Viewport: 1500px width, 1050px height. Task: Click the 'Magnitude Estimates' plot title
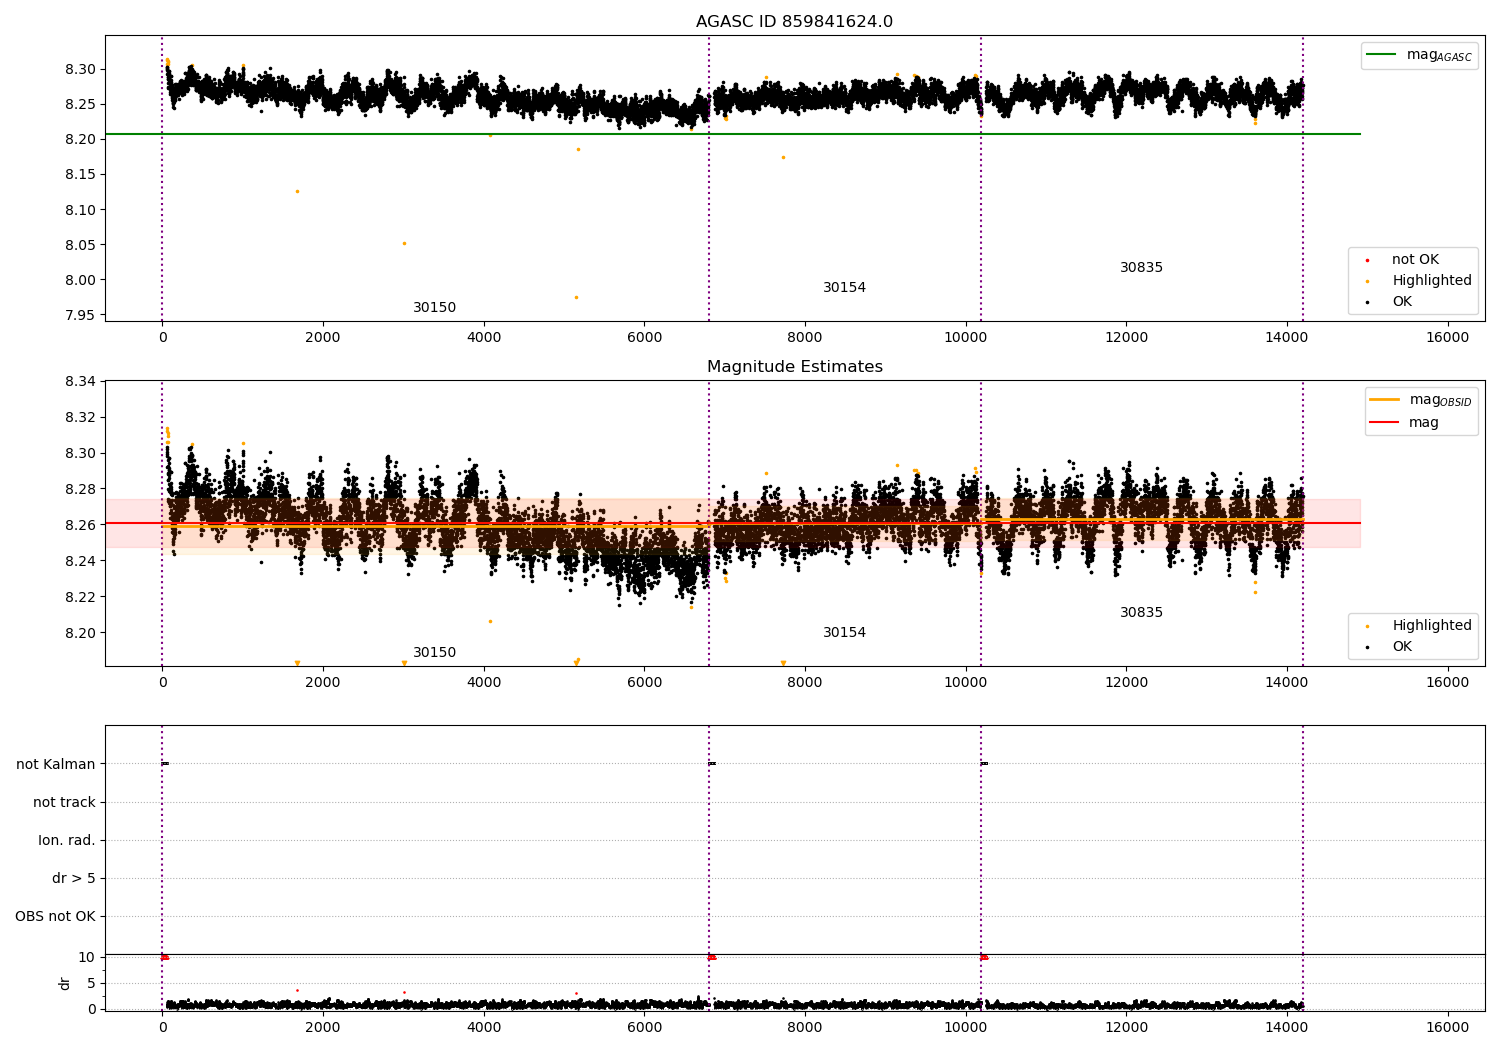(x=794, y=367)
